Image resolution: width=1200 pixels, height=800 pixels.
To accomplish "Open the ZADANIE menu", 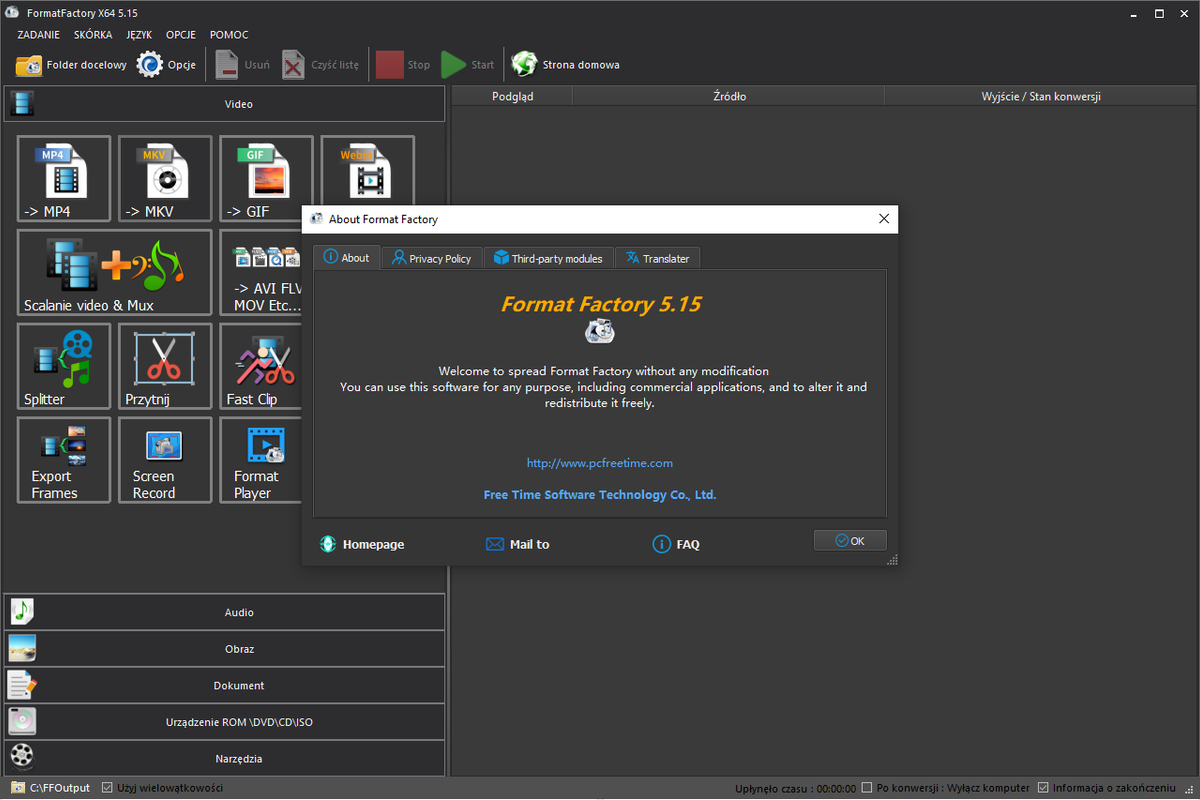I will [x=39, y=35].
